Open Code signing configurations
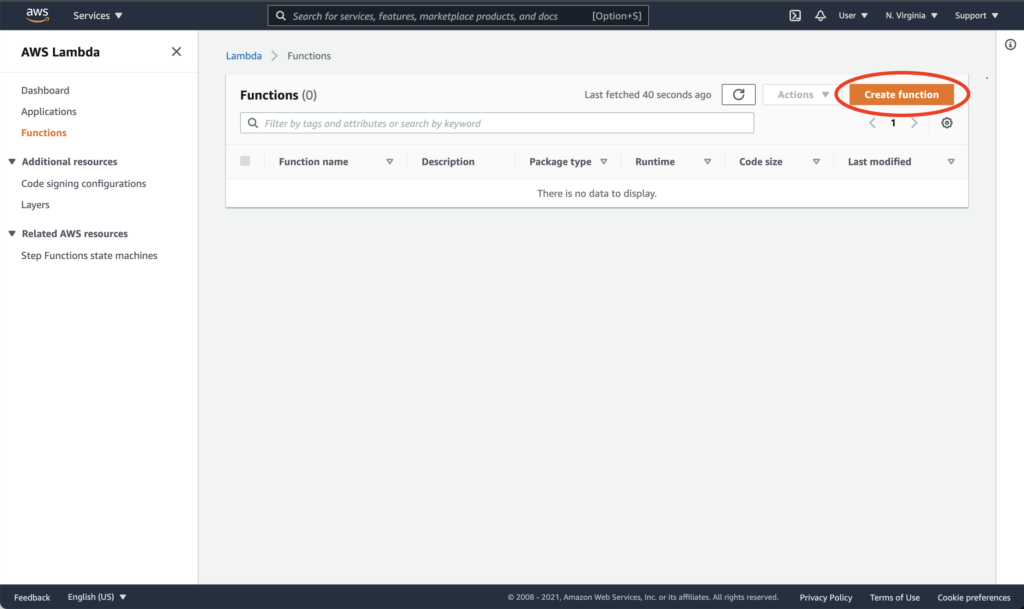The height and width of the screenshot is (609, 1024). [84, 183]
